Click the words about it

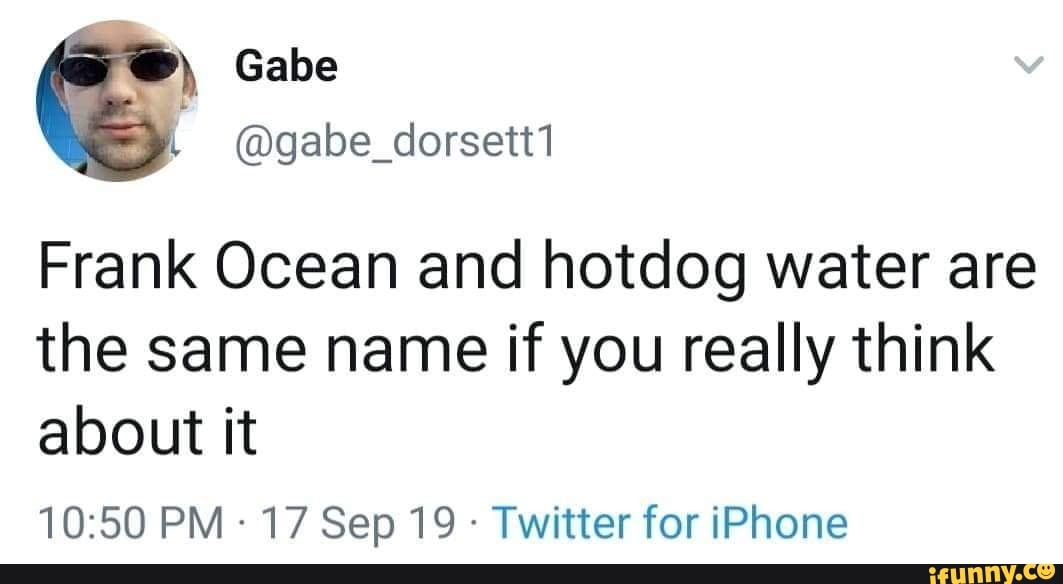pyautogui.click(x=147, y=432)
